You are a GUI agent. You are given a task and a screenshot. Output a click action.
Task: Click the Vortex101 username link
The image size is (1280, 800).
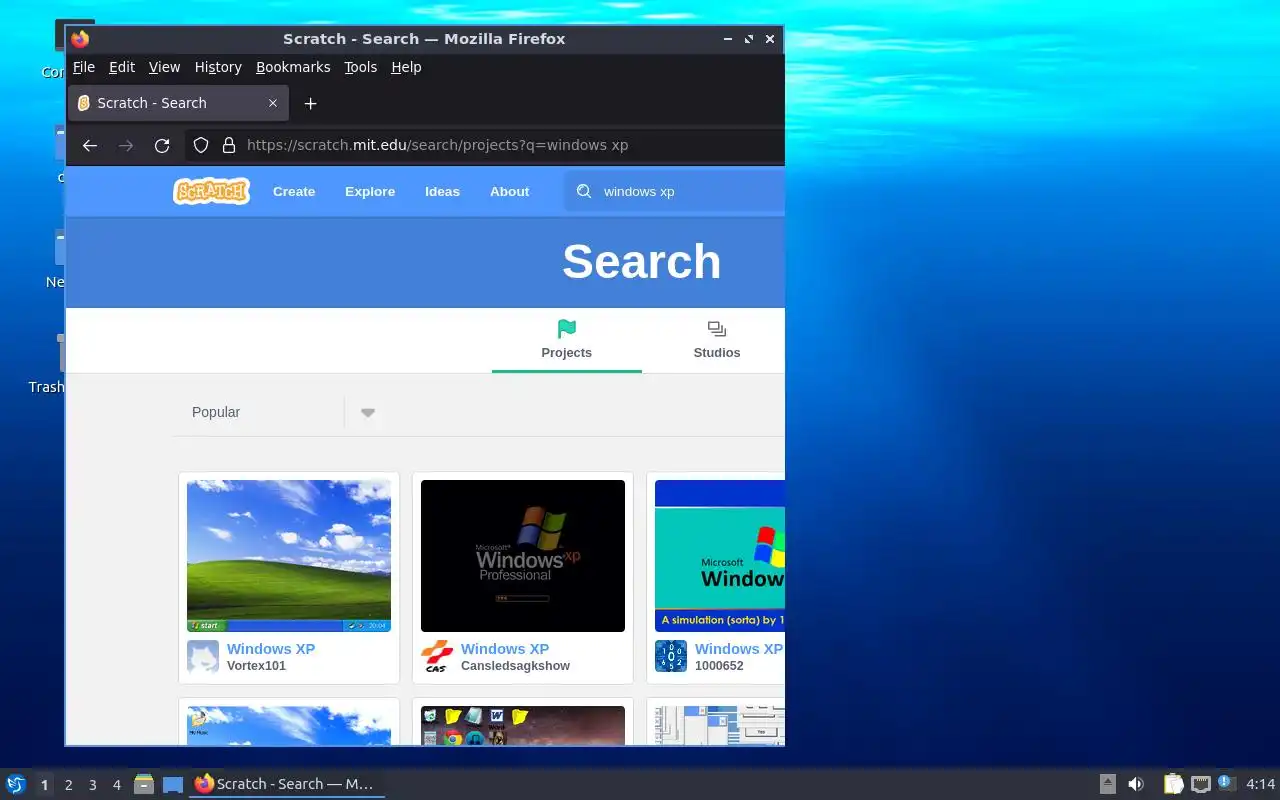[x=256, y=666]
